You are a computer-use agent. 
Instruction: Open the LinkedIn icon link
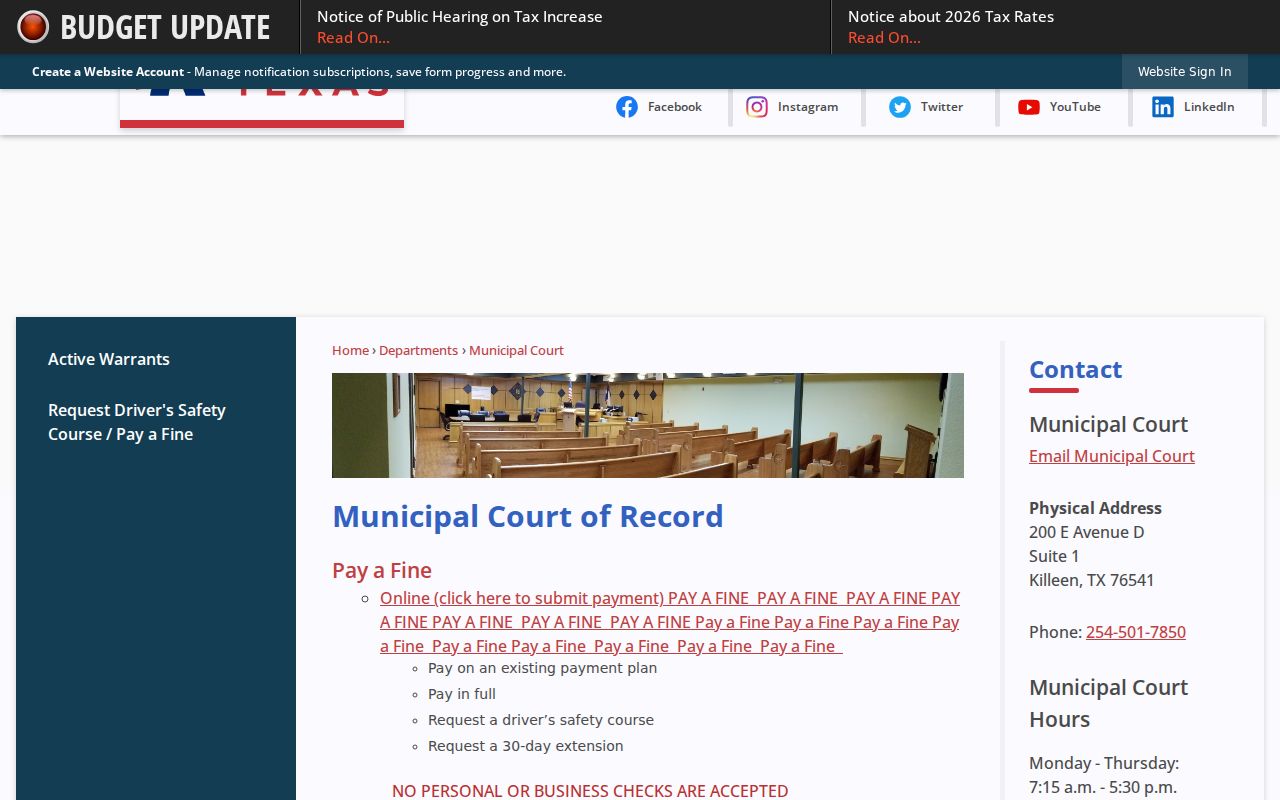tap(1163, 107)
